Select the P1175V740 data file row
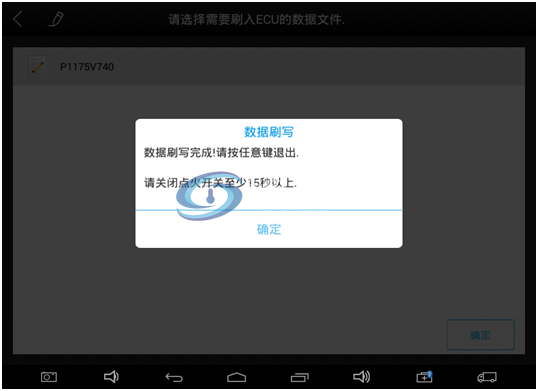The image size is (538, 391). (x=269, y=67)
